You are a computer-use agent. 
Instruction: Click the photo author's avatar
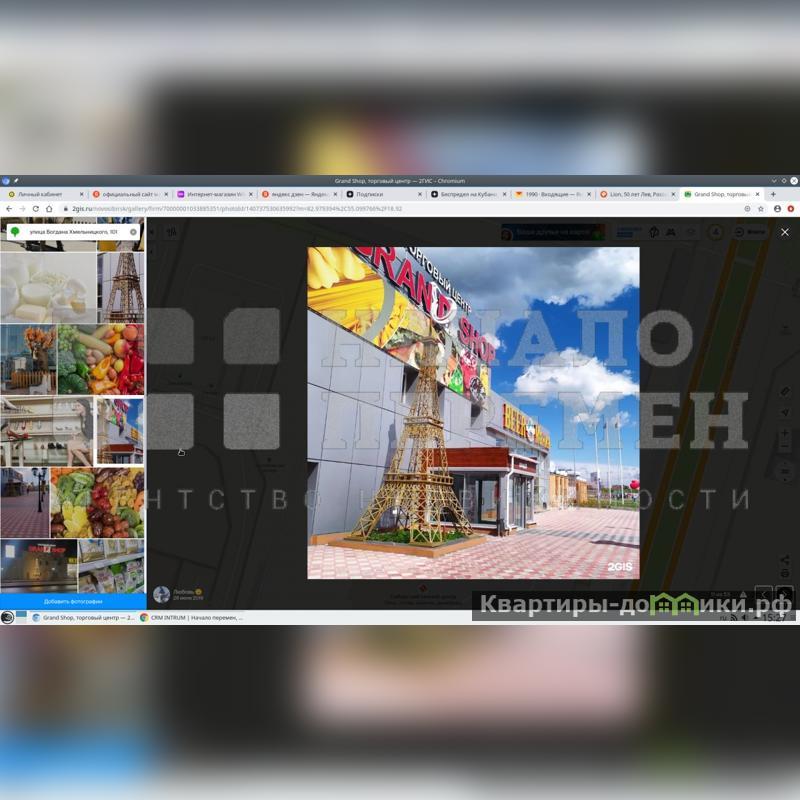click(x=161, y=594)
